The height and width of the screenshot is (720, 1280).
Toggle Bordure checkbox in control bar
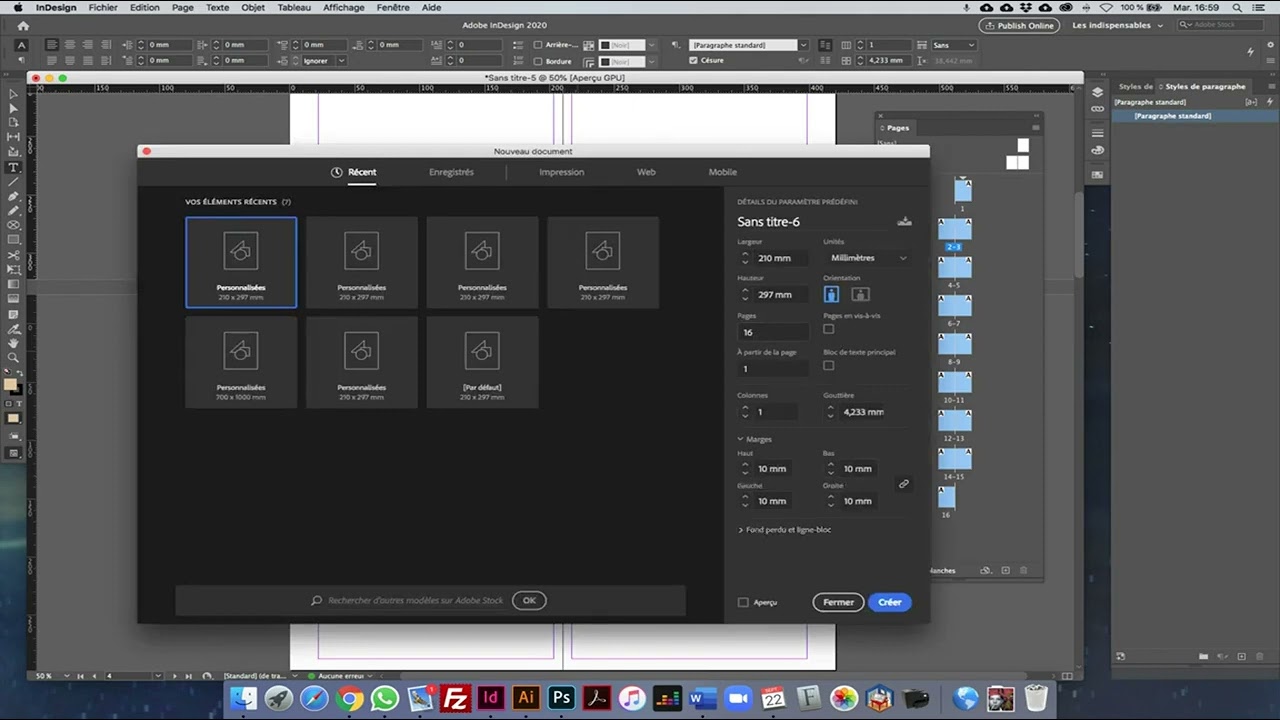point(538,61)
